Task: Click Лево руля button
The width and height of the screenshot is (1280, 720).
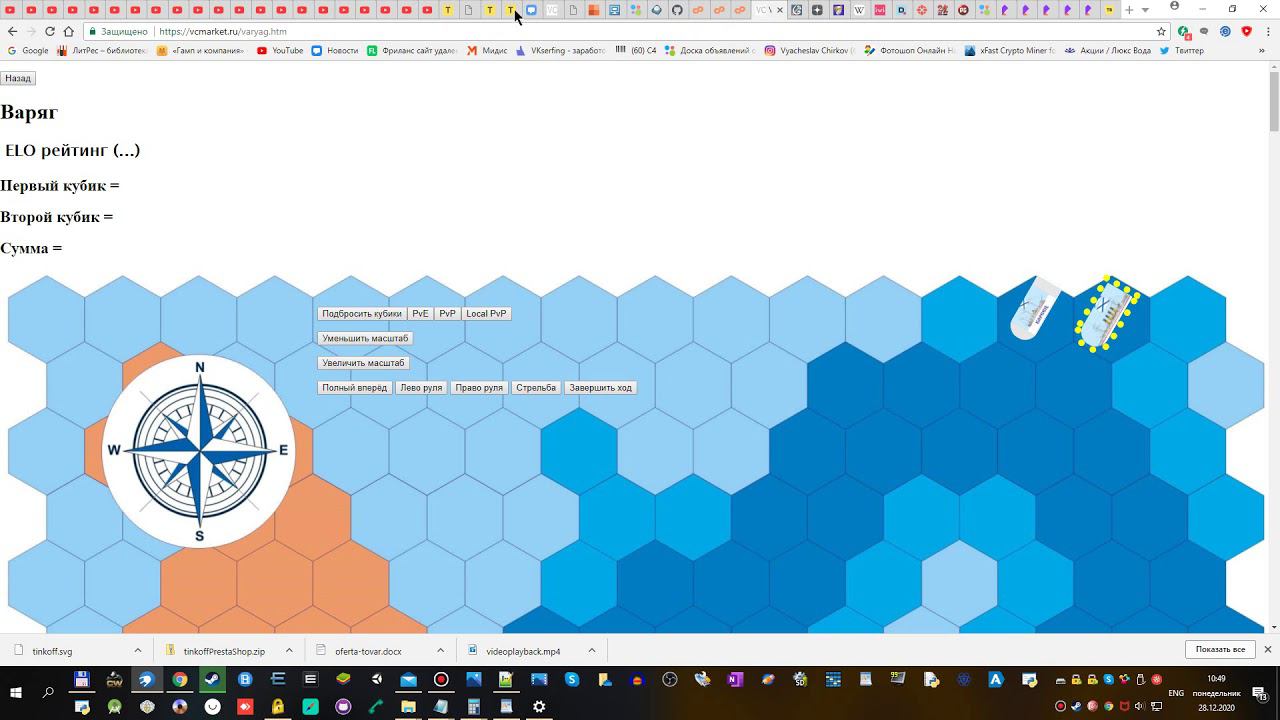Action: tap(421, 388)
